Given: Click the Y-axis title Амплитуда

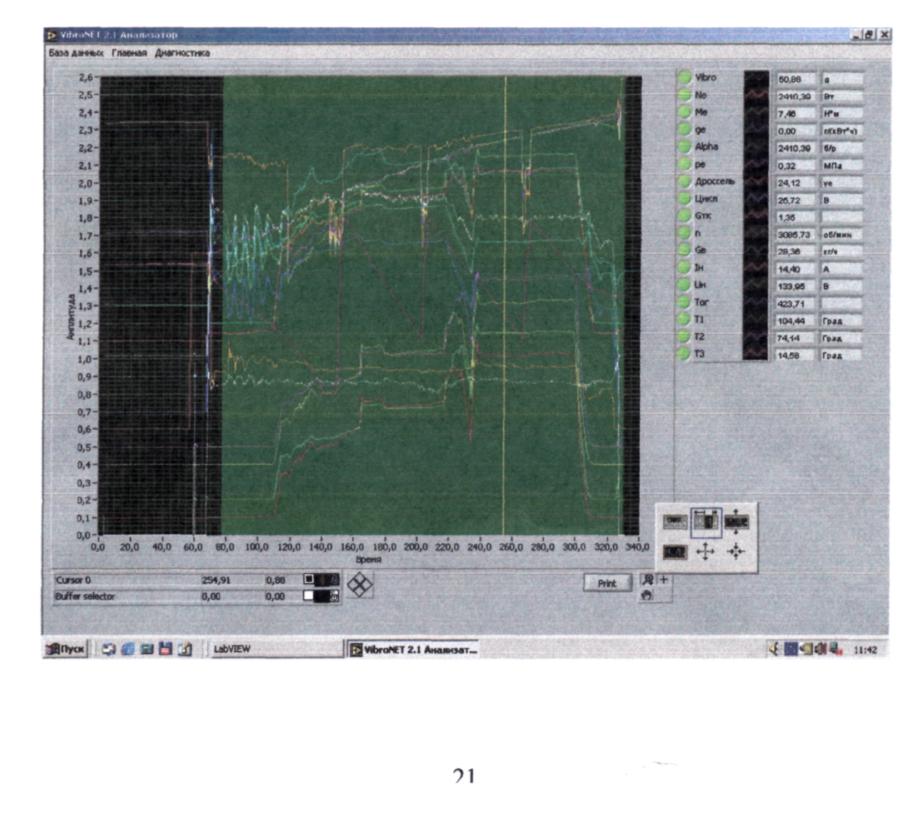Looking at the screenshot, I should pyautogui.click(x=71, y=317).
